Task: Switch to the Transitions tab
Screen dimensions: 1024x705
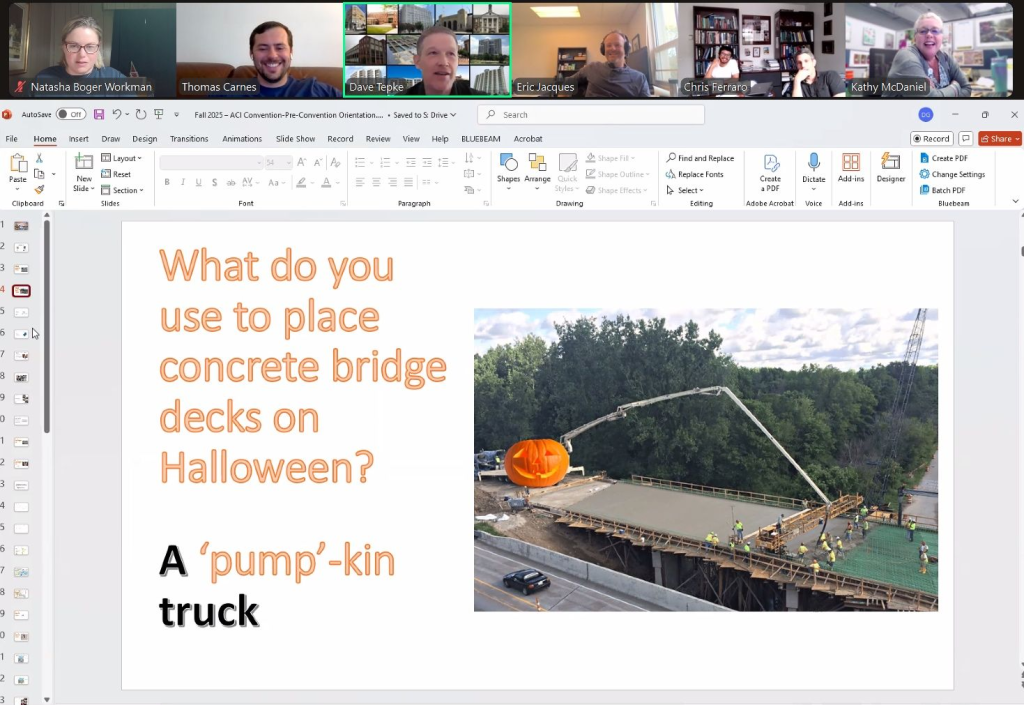Action: pyautogui.click(x=189, y=139)
